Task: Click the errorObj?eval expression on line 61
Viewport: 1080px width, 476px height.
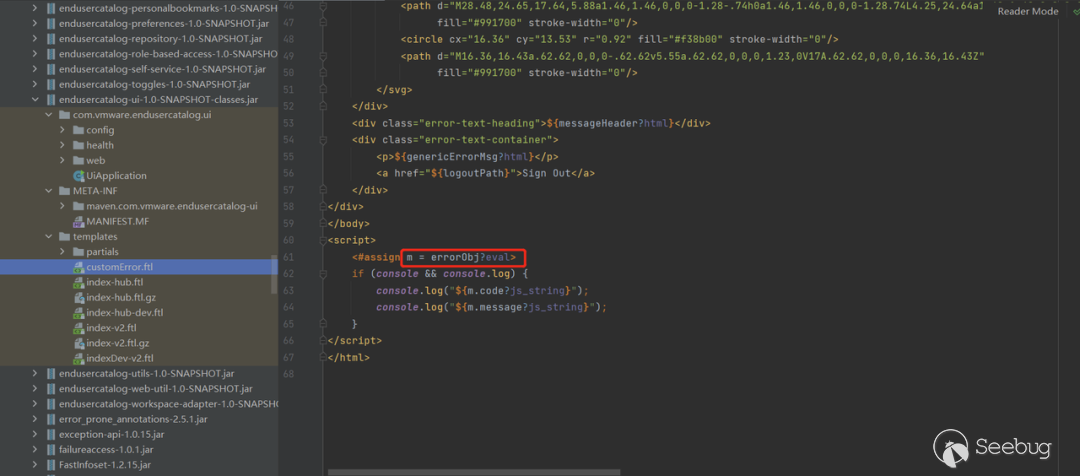Action: [x=470, y=257]
